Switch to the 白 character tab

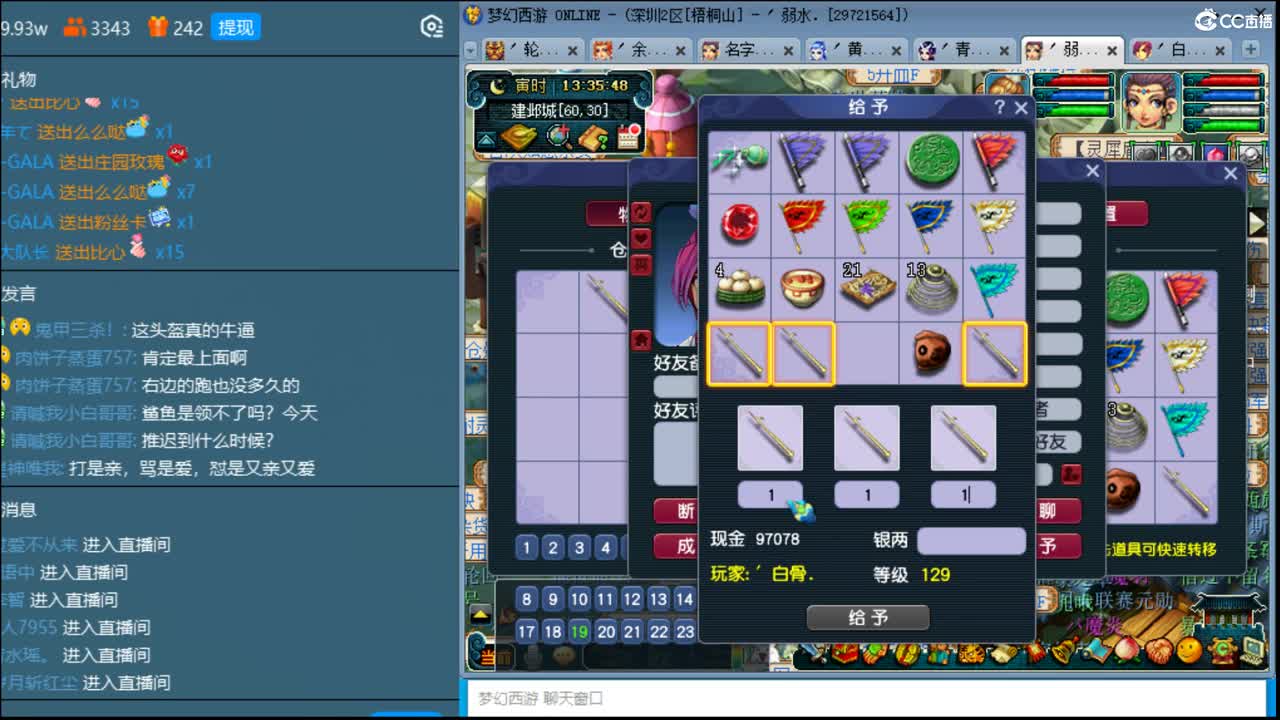1180,50
